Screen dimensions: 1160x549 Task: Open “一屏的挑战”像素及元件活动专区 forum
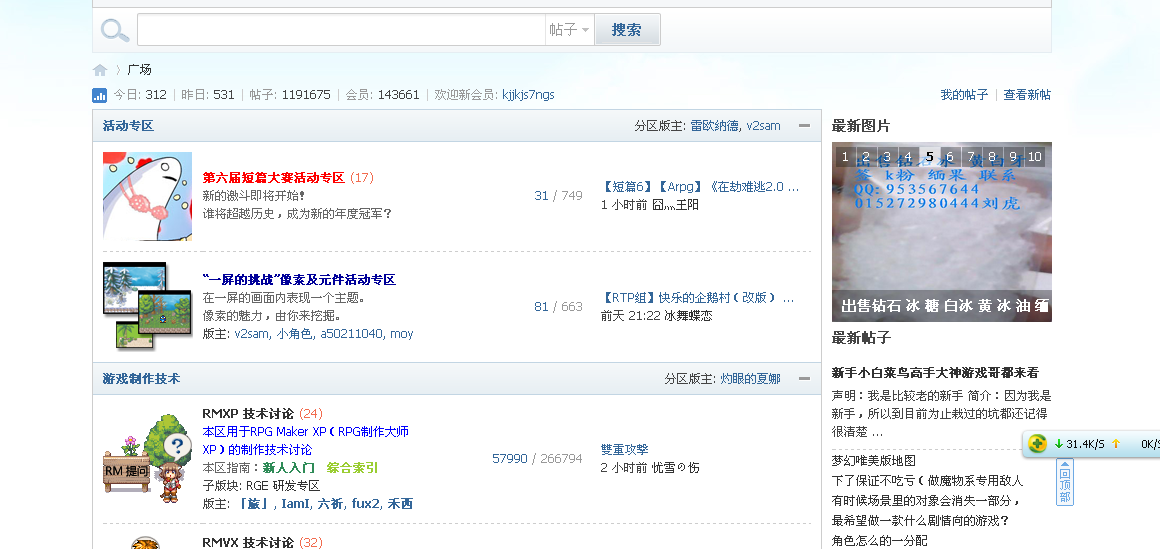[299, 280]
